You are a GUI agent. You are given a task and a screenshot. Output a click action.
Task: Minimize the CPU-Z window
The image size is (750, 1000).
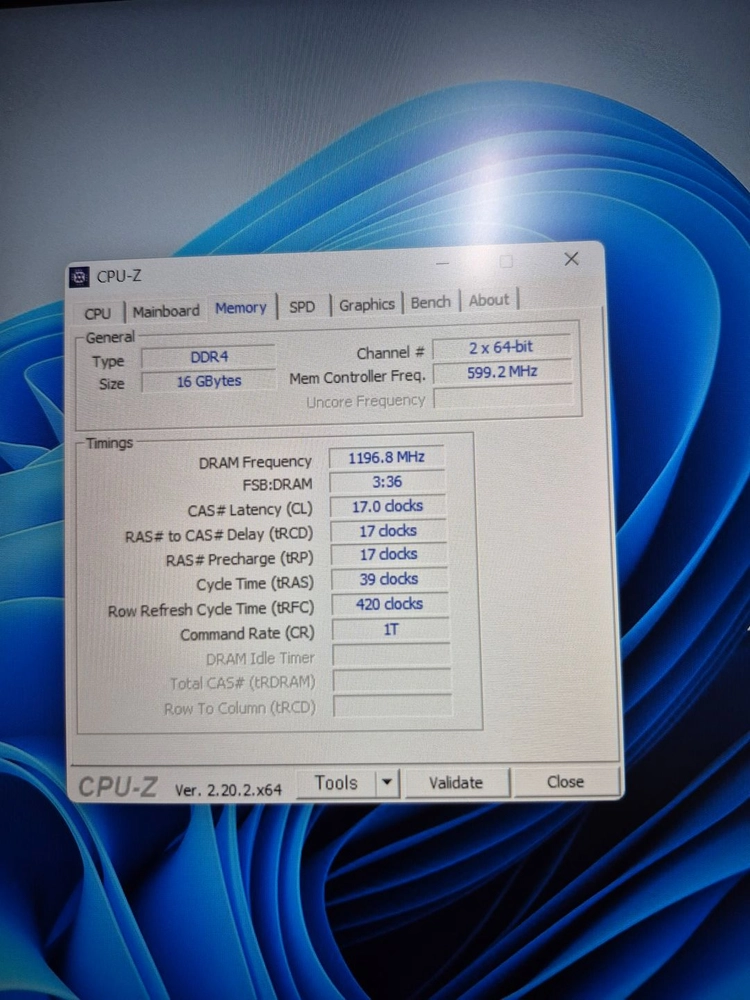pos(443,263)
